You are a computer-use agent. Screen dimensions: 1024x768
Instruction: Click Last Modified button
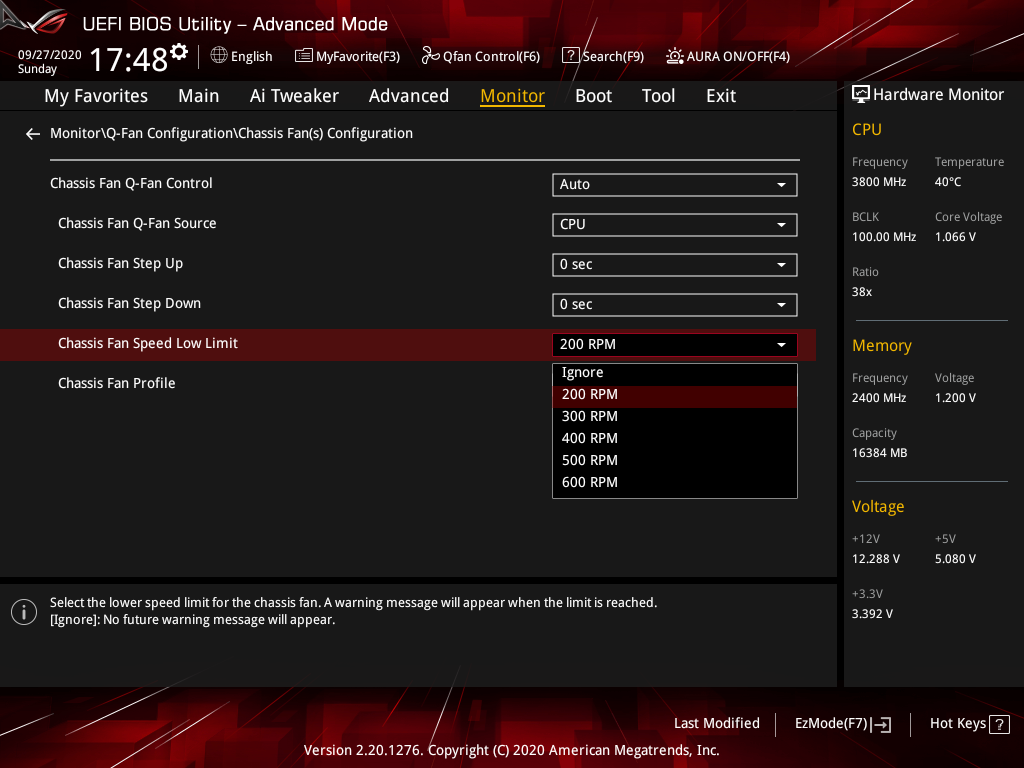716,724
